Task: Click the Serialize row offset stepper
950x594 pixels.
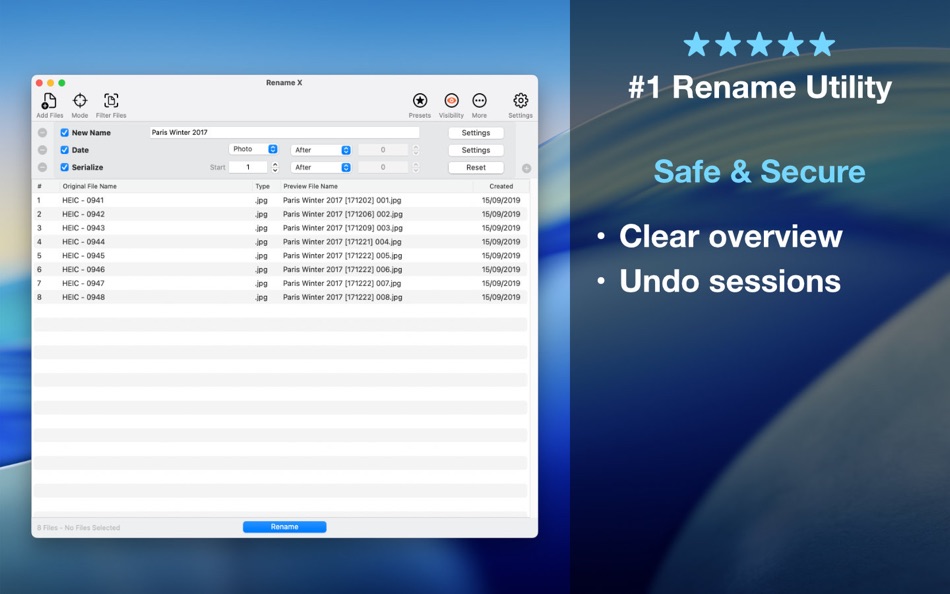Action: (416, 167)
